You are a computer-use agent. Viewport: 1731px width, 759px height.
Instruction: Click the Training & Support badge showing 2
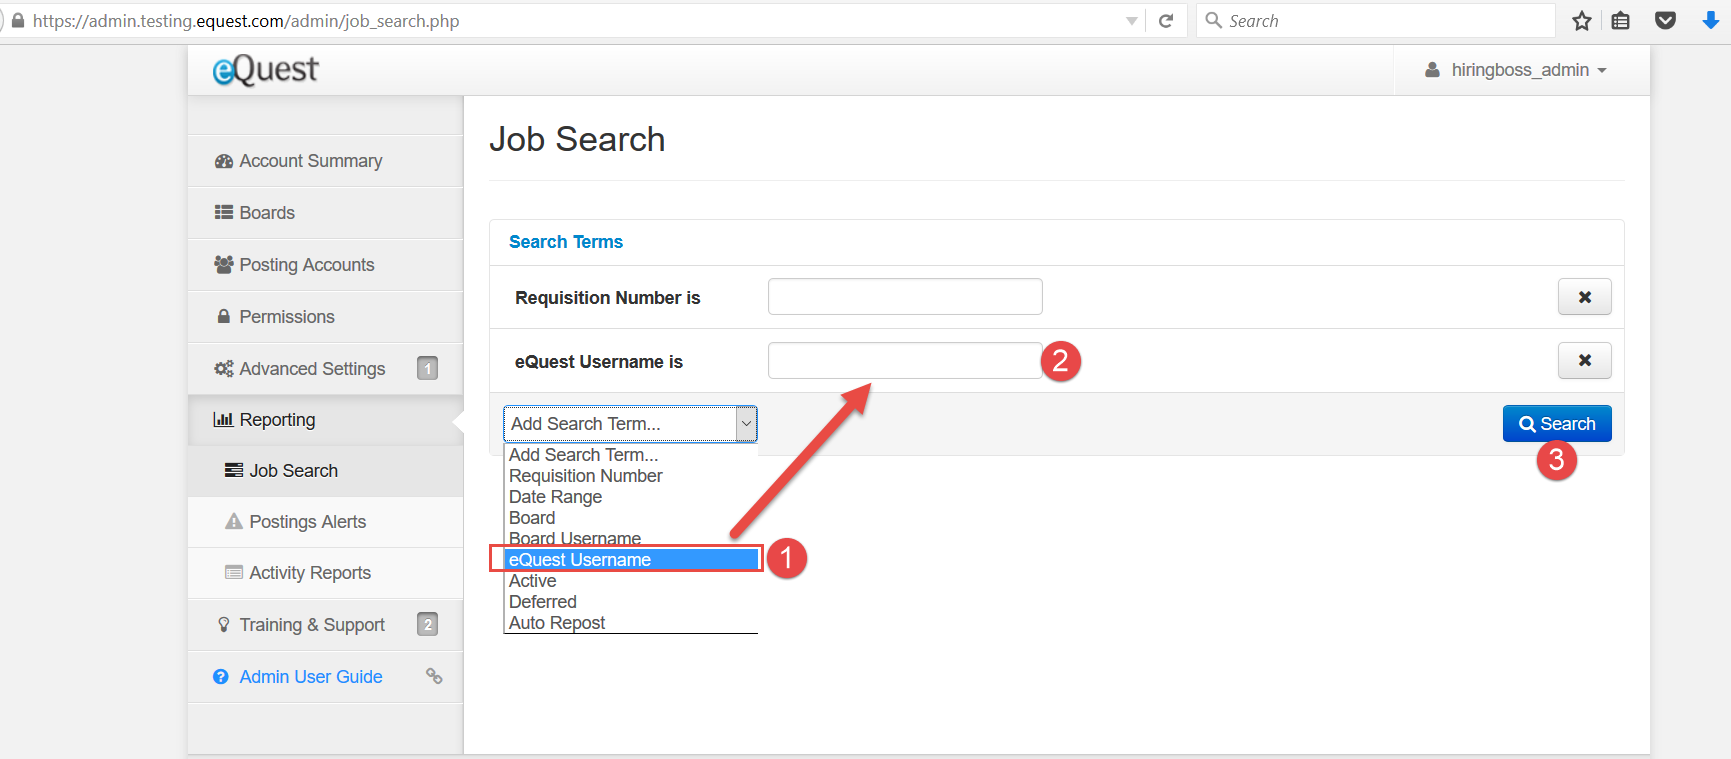428,624
